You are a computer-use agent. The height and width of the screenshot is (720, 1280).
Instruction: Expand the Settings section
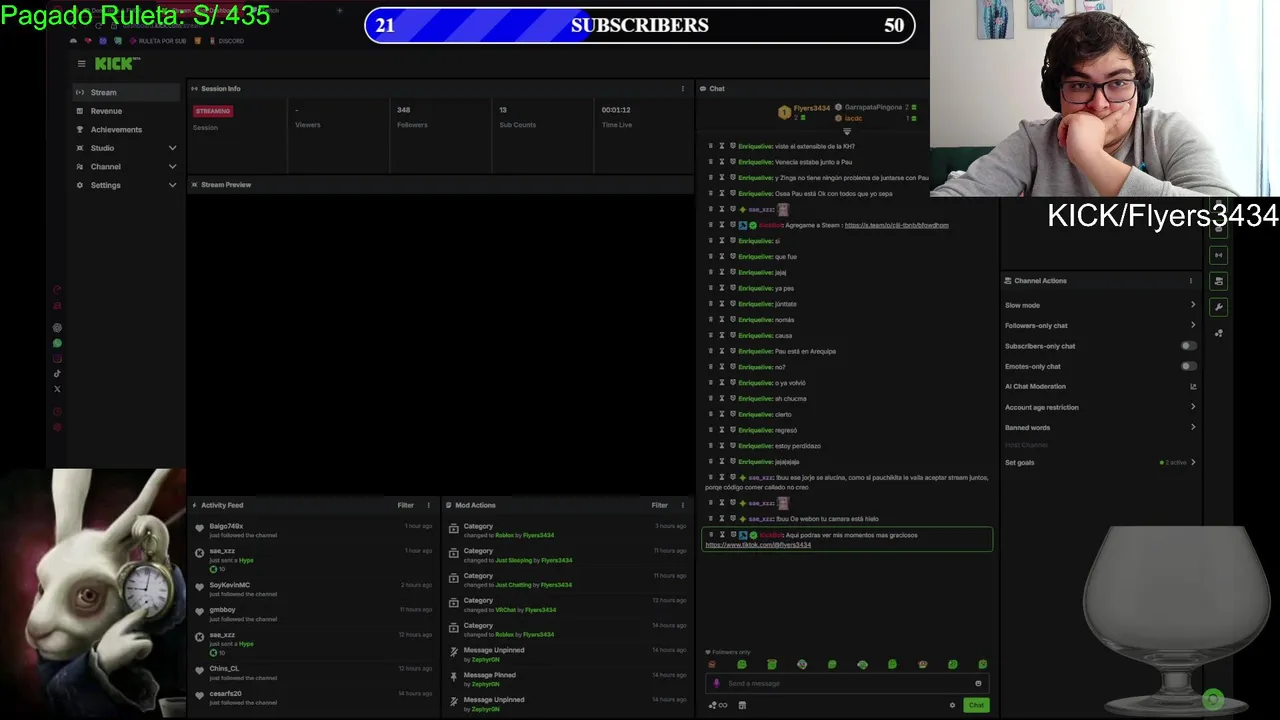coord(126,185)
